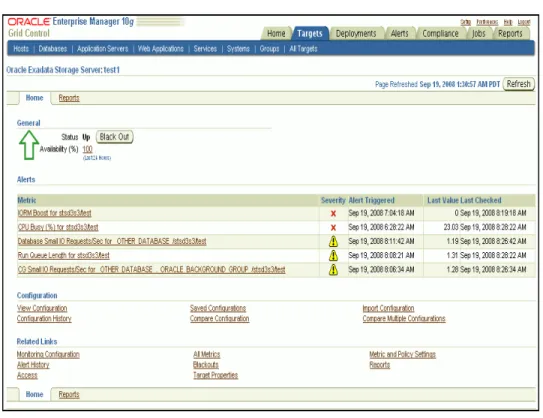This screenshot has height=418, width=543.
Task: Open the top Reports main tab
Action: (510, 34)
